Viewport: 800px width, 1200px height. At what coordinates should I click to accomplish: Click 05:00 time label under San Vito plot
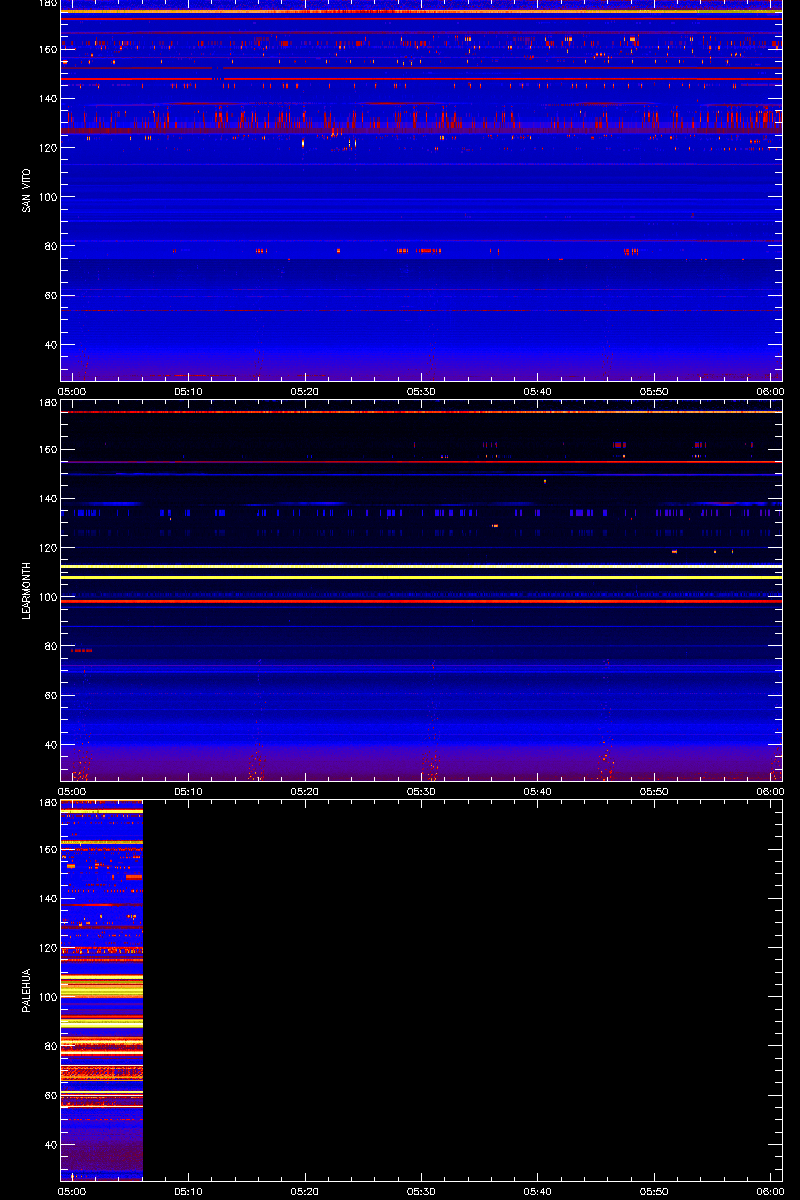73,392
